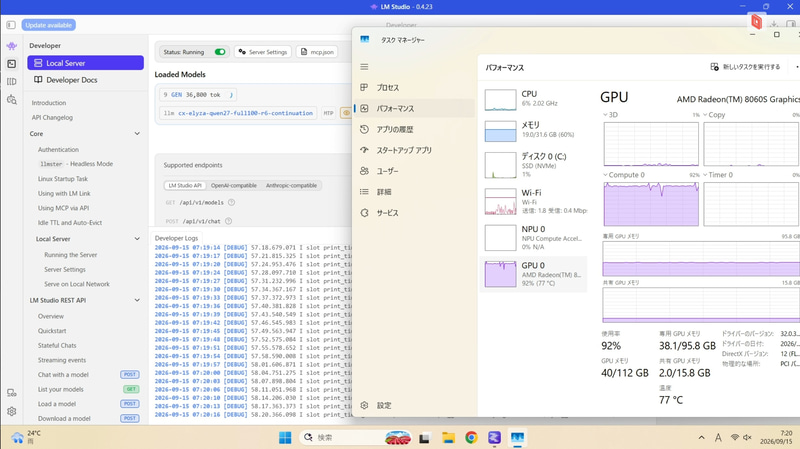Open Task Manager hamburger menu
Screen dimensions: 800x449
pos(364,67)
